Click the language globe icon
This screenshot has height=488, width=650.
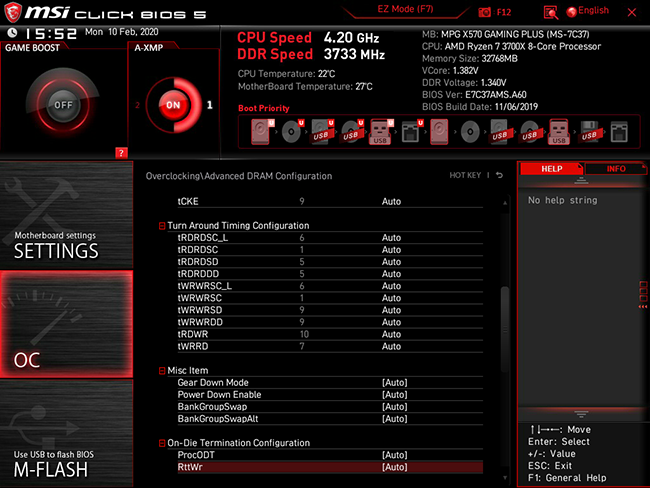tap(572, 12)
